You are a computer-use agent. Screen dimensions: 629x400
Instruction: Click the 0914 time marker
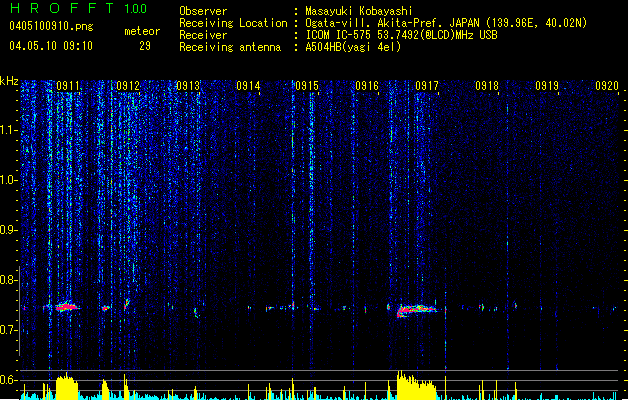[248, 85]
